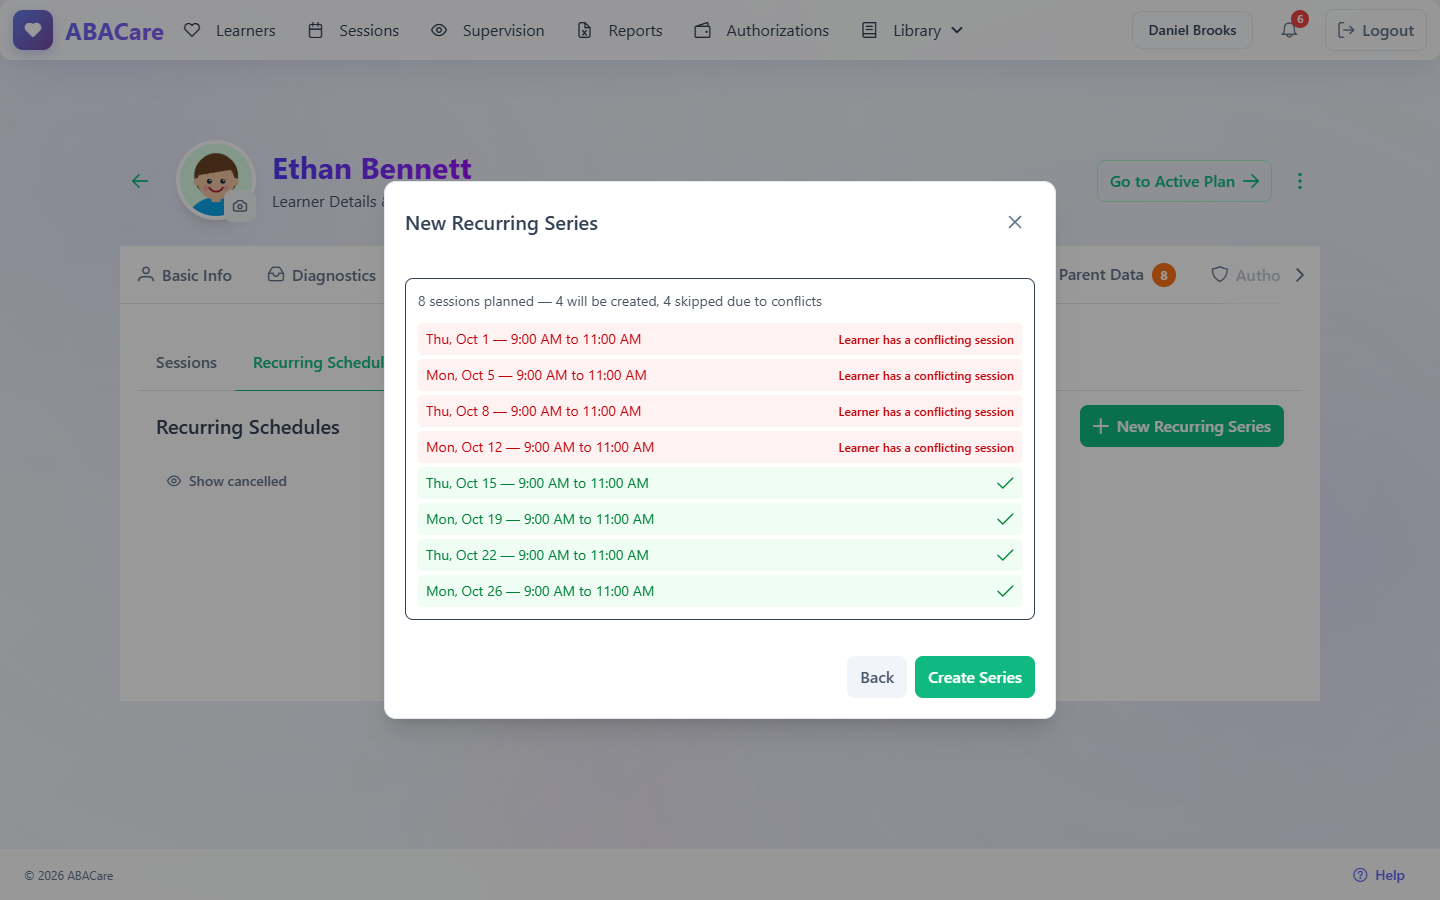Click the Thu, Oct 22 session row
The image size is (1440, 900).
720,555
